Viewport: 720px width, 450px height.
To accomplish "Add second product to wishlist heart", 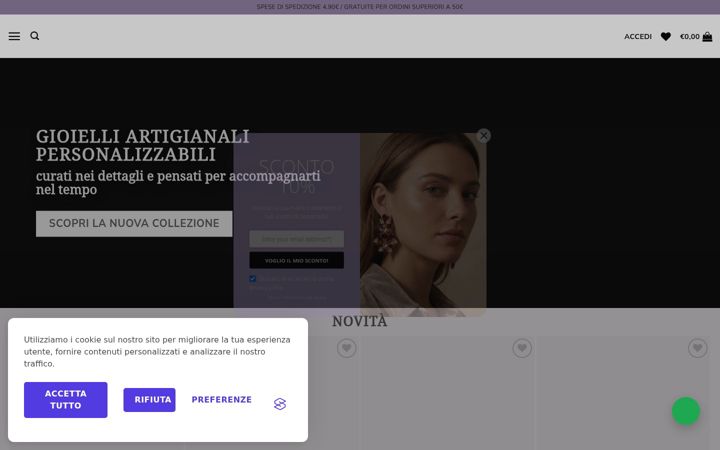I will pyautogui.click(x=522, y=348).
